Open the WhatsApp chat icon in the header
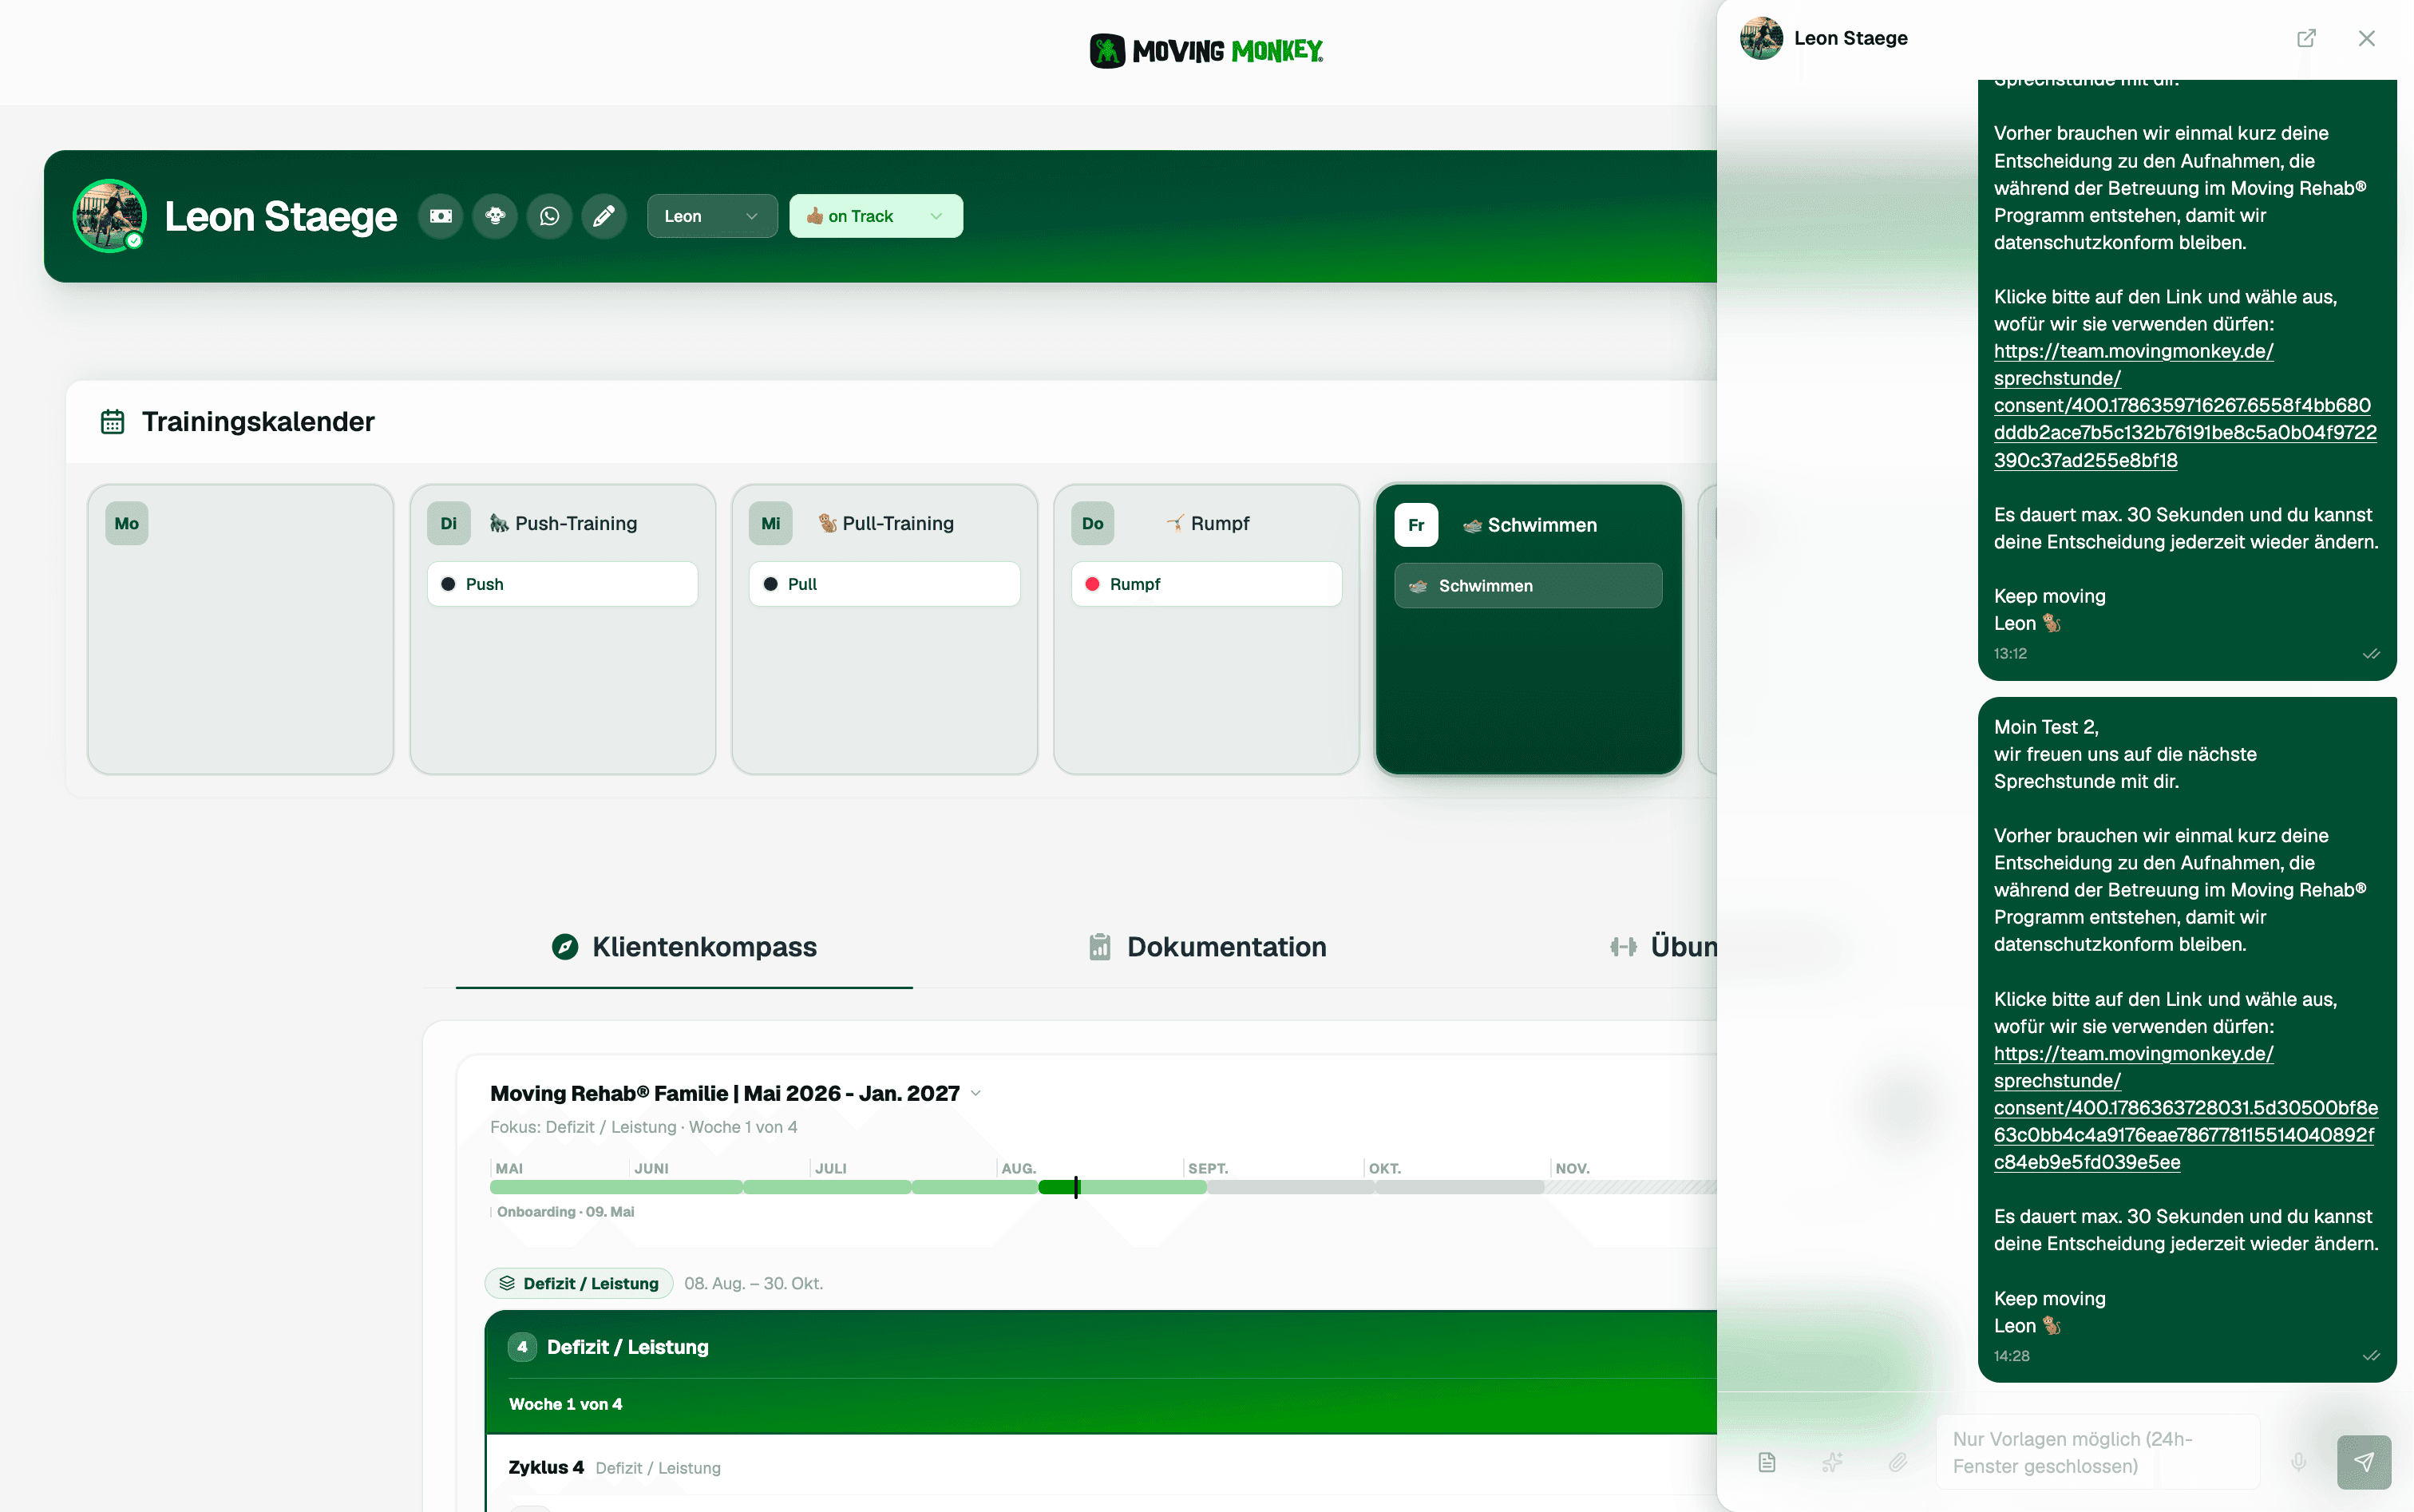Viewport: 2414px width, 1512px height. tap(549, 216)
